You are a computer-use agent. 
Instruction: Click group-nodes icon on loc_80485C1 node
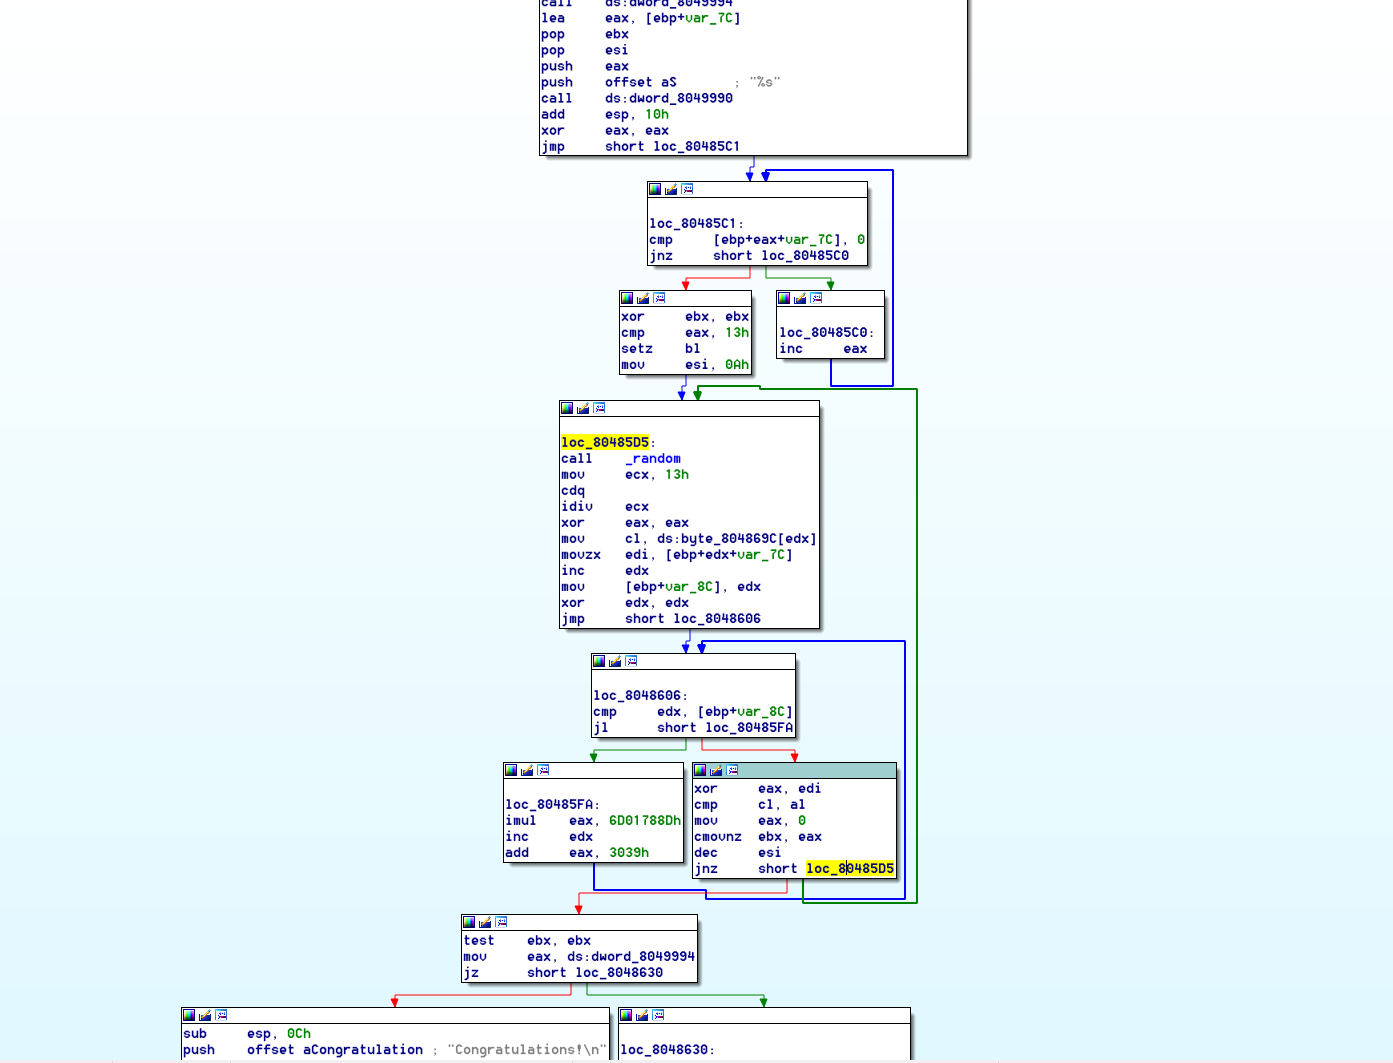[687, 189]
